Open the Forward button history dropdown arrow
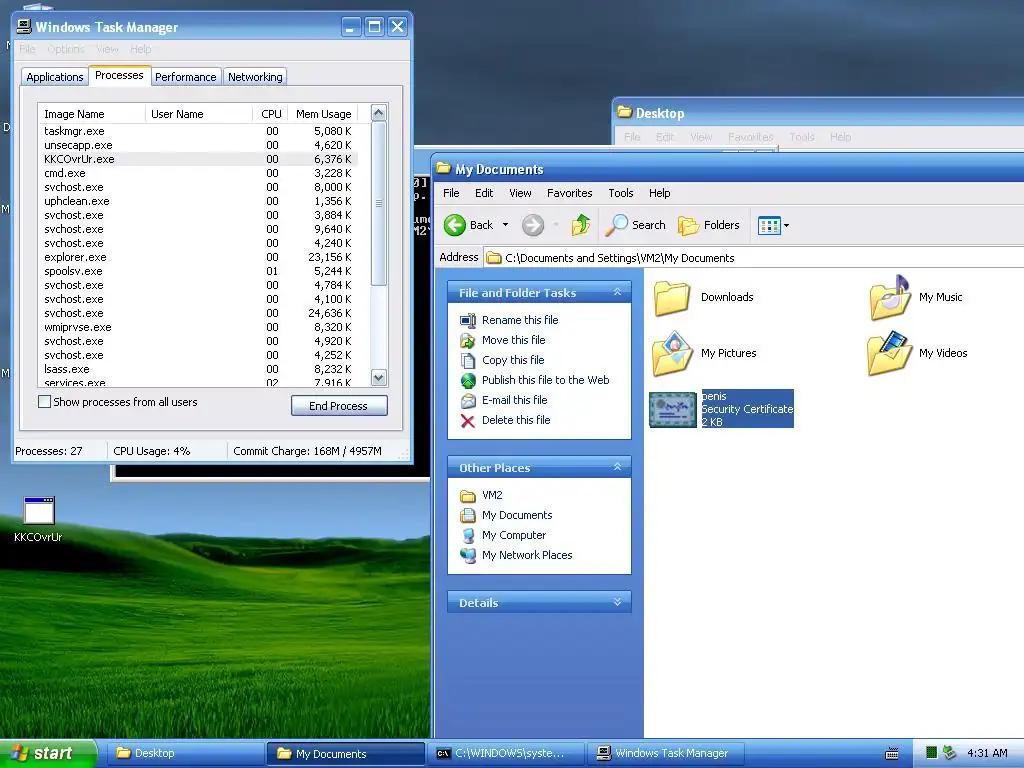The height and width of the screenshot is (768, 1024). tap(556, 225)
